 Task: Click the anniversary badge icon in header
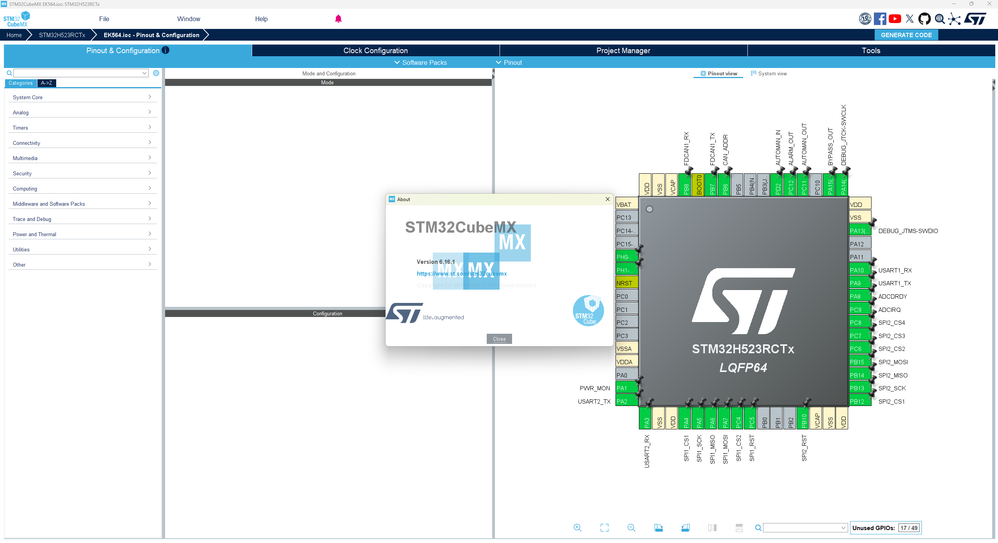coord(864,19)
